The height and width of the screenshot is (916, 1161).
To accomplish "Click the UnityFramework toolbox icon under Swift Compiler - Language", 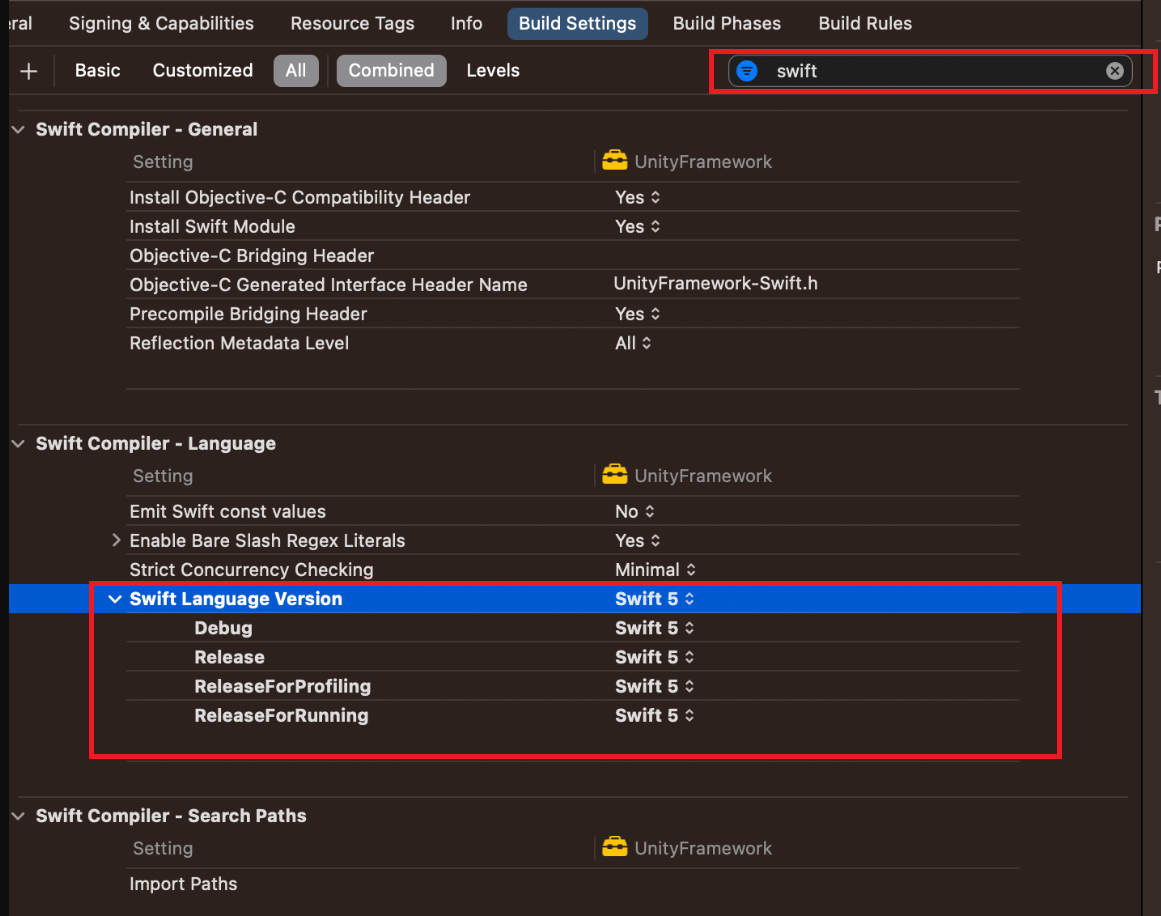I will [x=615, y=475].
